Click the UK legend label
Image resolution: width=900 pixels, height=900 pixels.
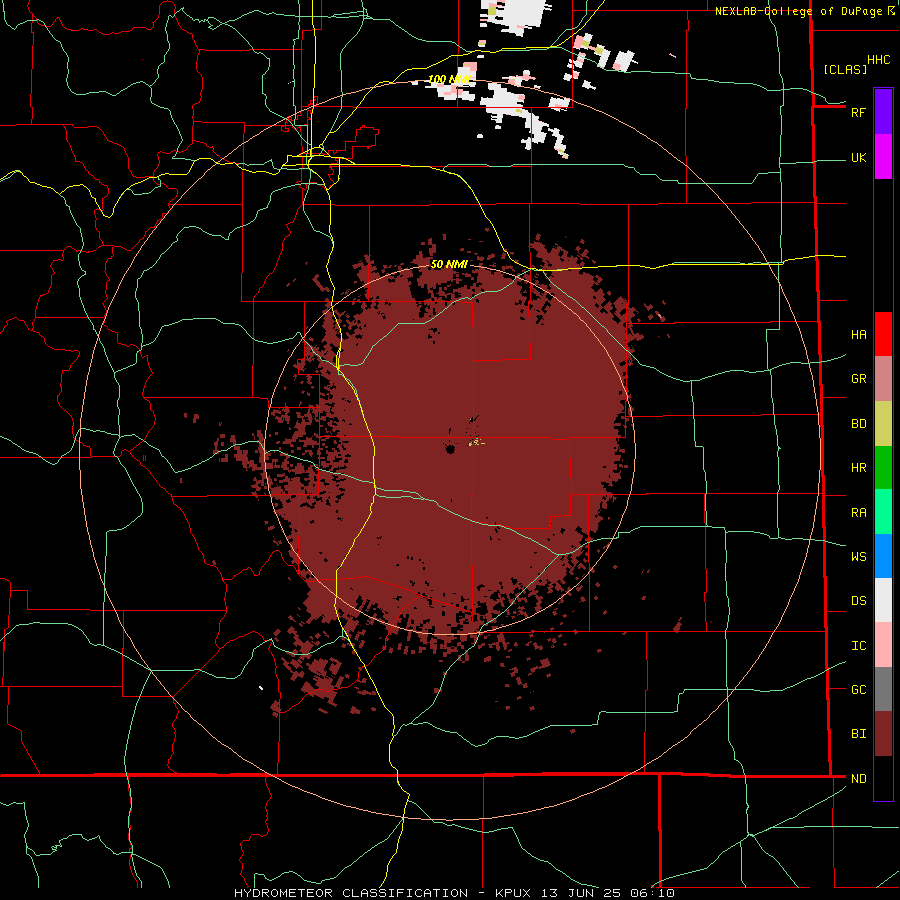(x=858, y=158)
